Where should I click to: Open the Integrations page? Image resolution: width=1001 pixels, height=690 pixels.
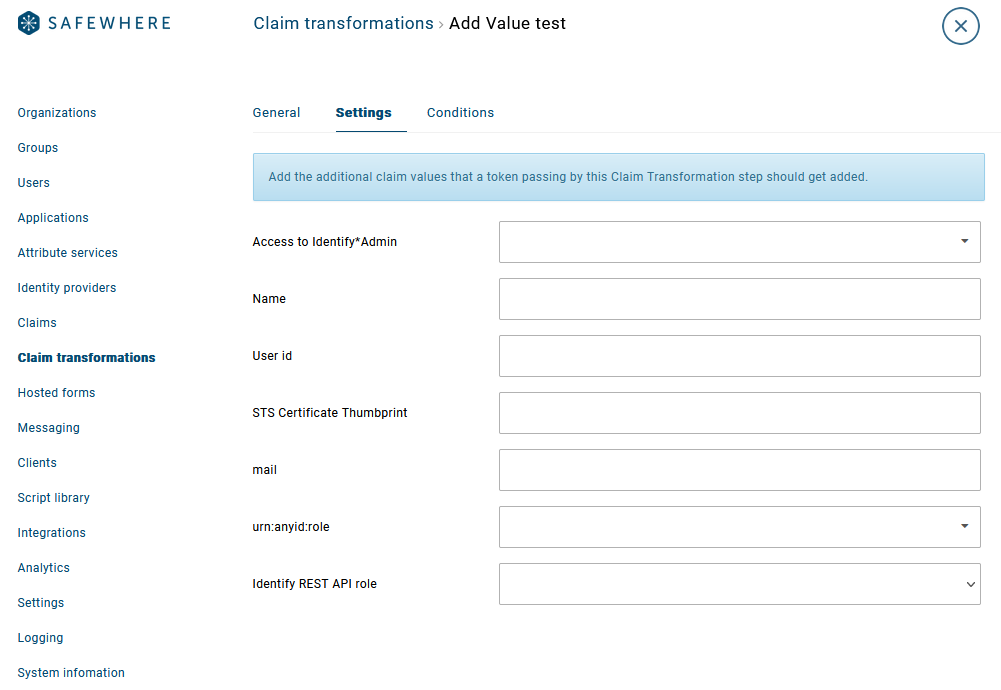click(x=52, y=533)
